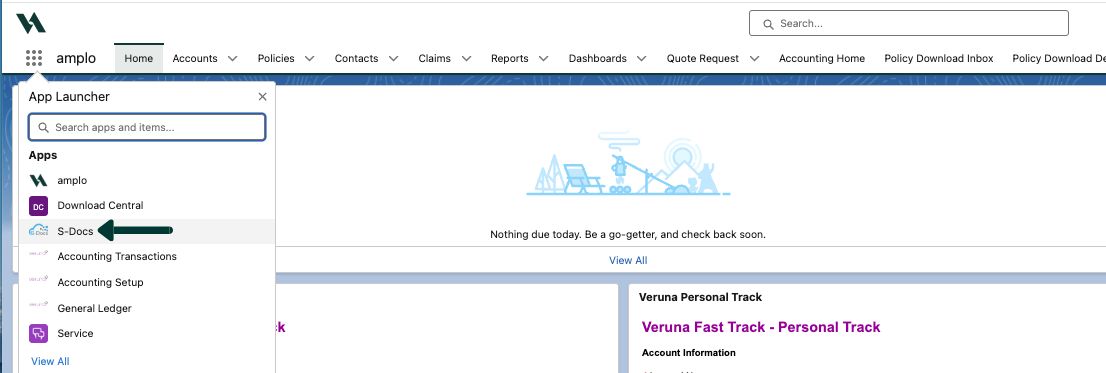
Task: Expand the Reports tab dropdown chevron
Action: [x=543, y=59]
